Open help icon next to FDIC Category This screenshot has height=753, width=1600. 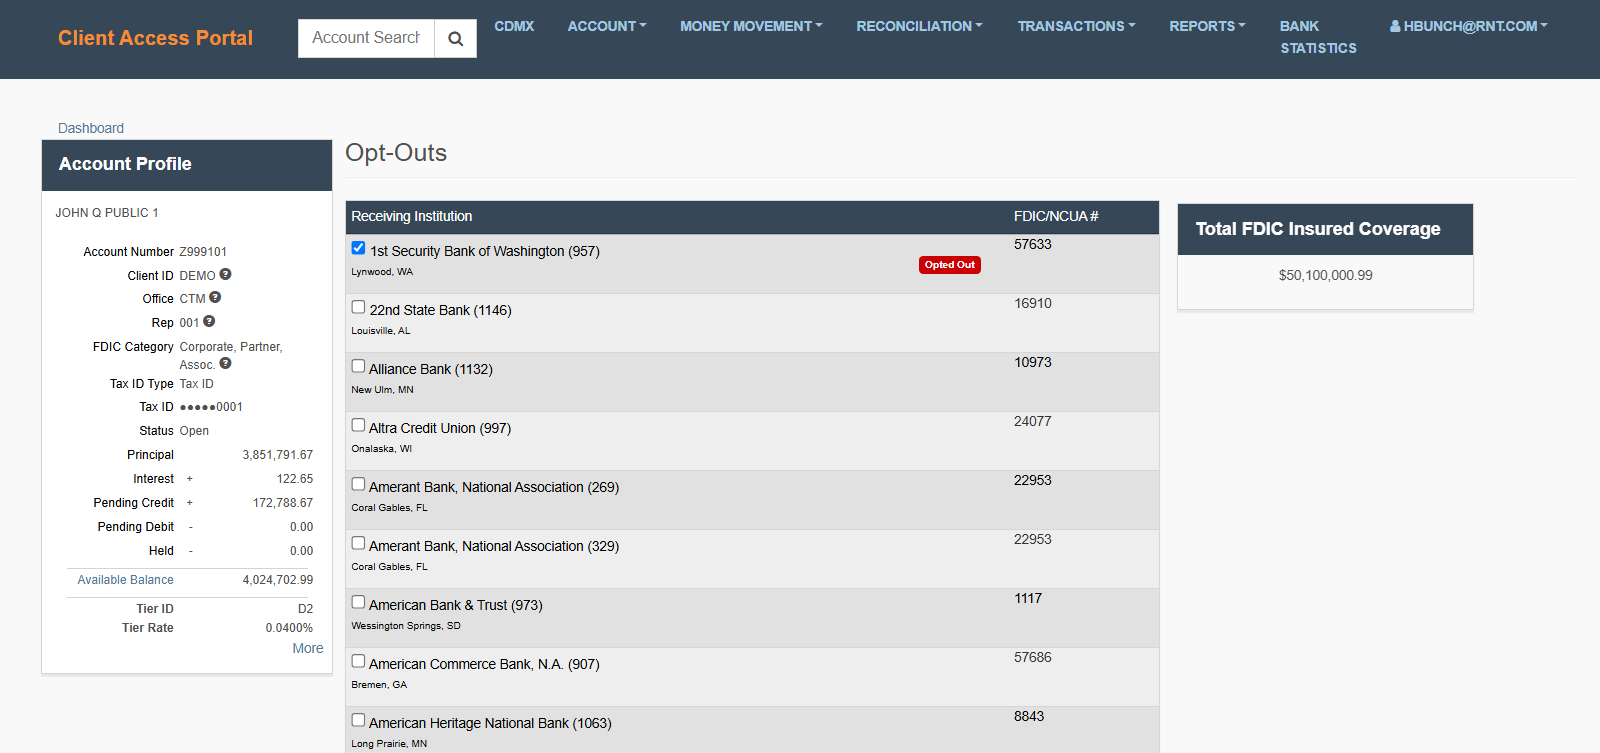(225, 364)
